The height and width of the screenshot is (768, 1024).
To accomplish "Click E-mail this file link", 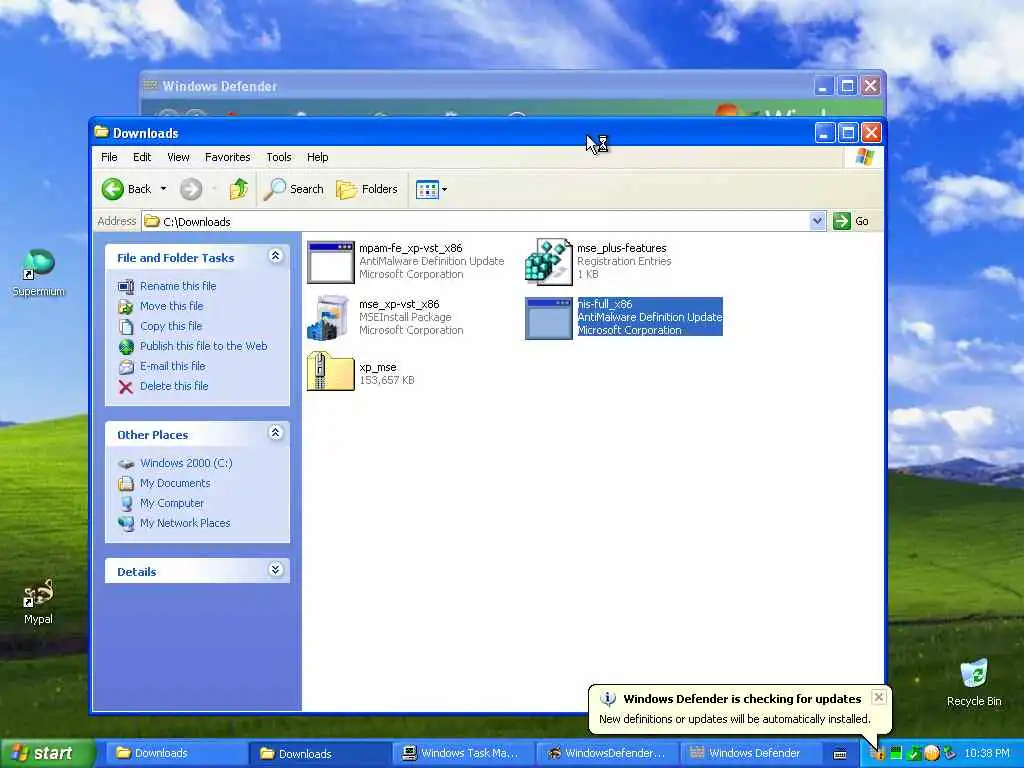I will [172, 366].
